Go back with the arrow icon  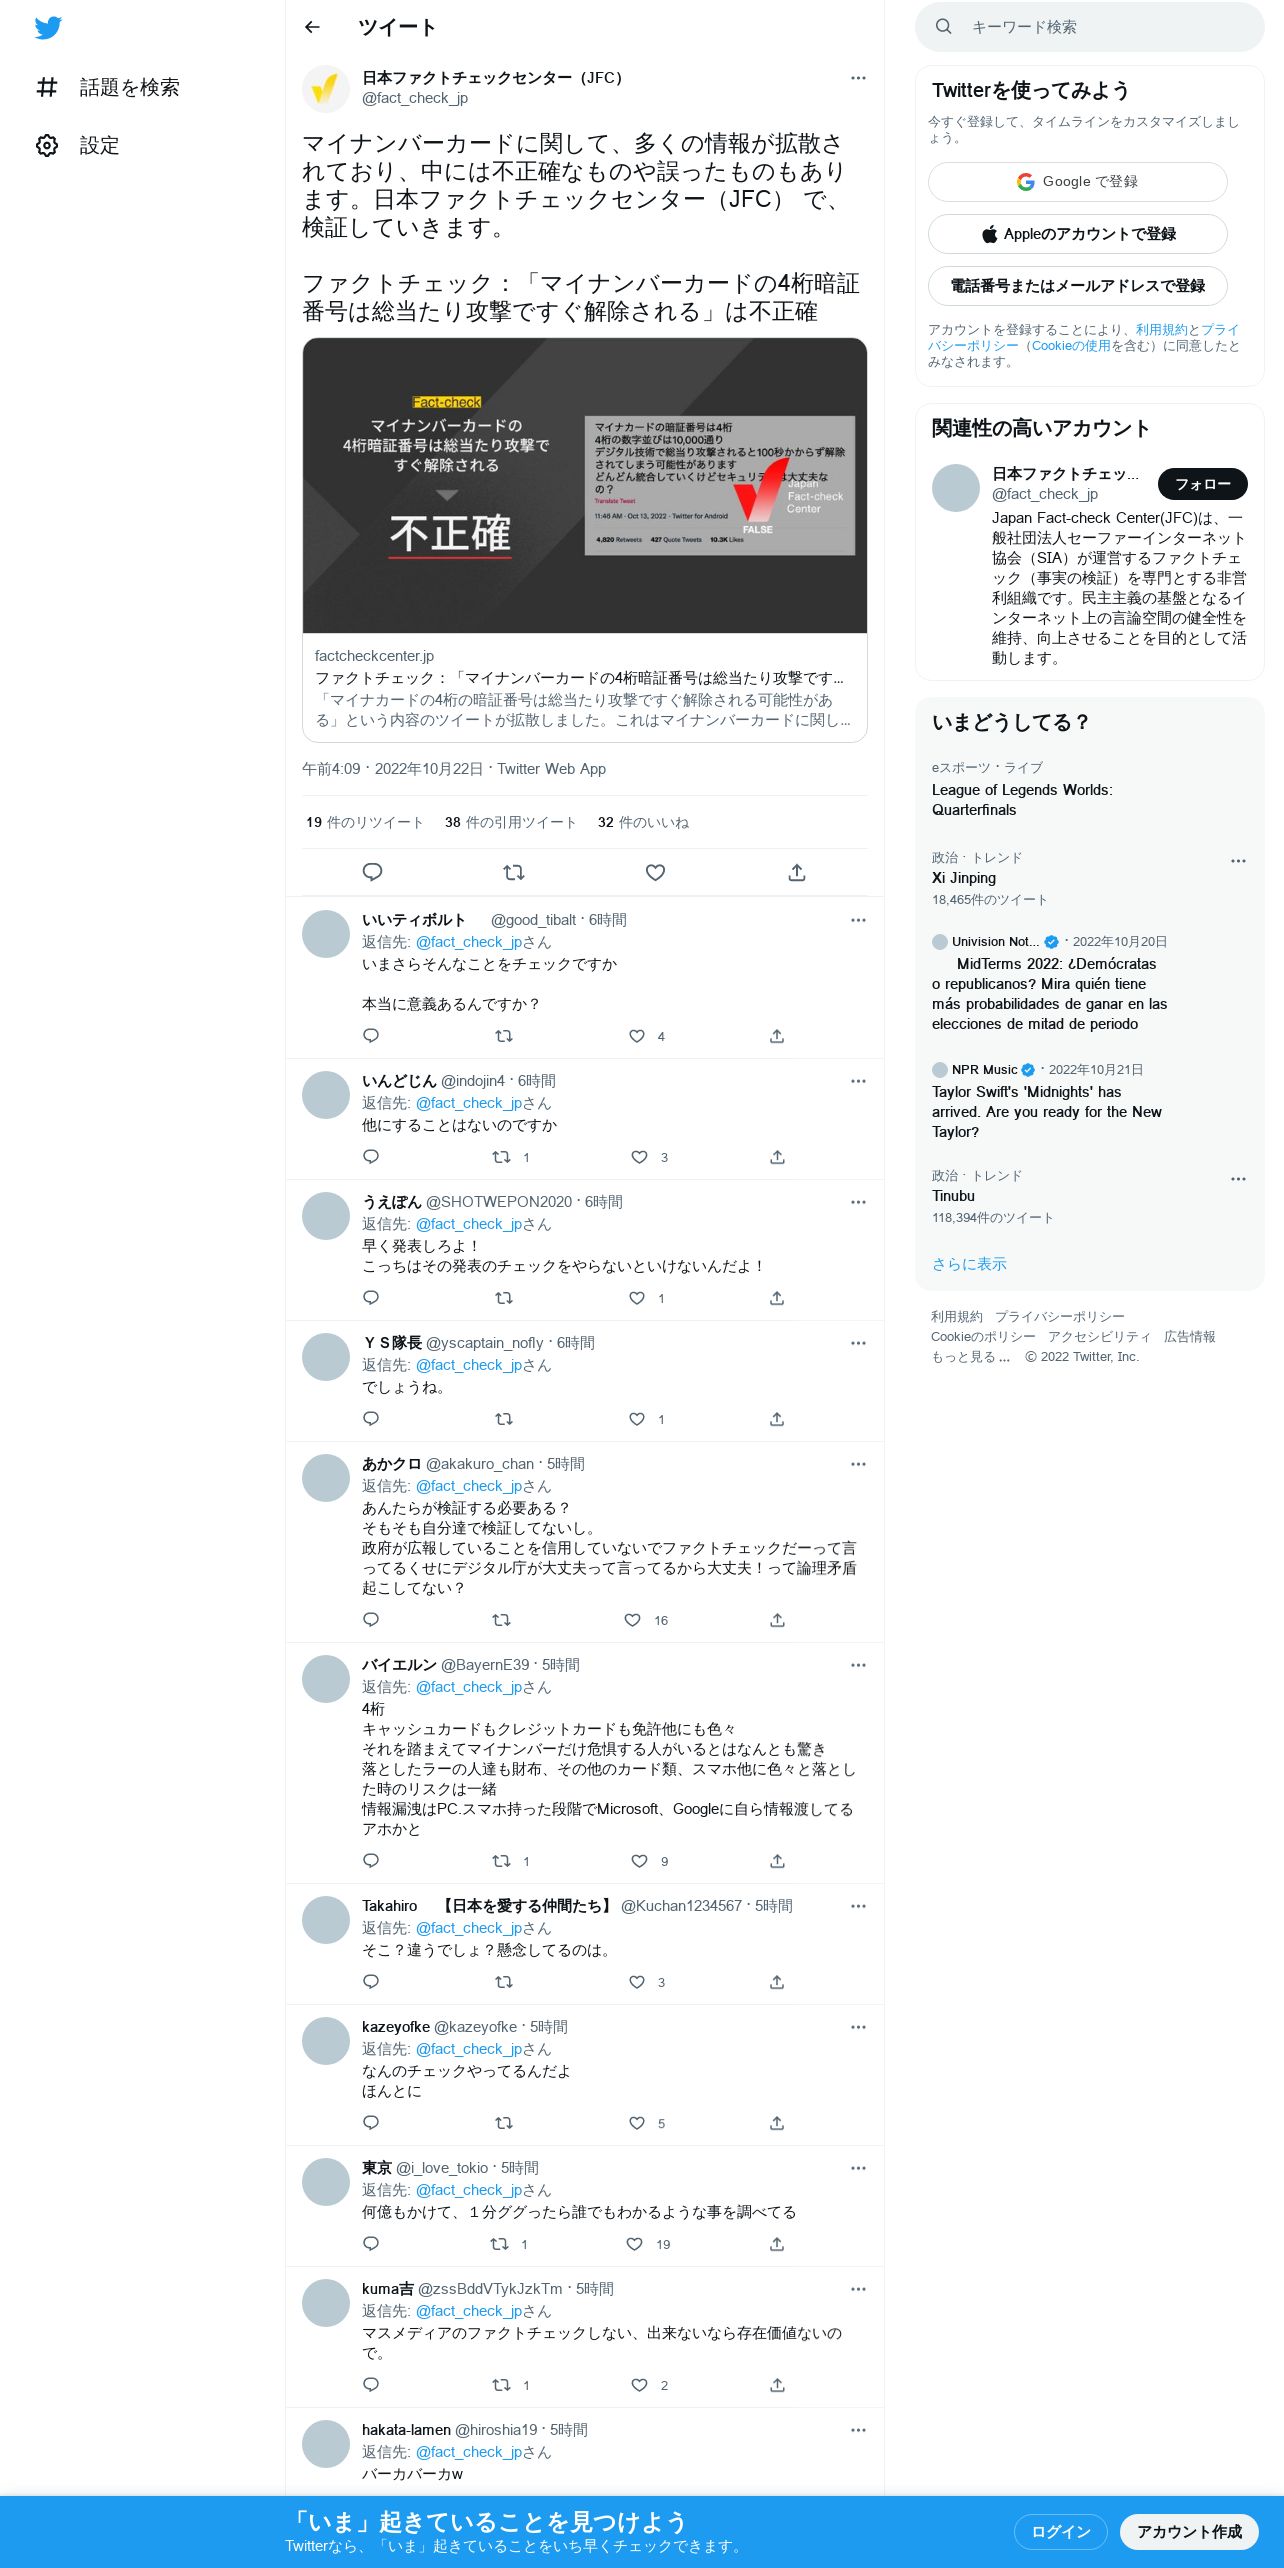(312, 27)
